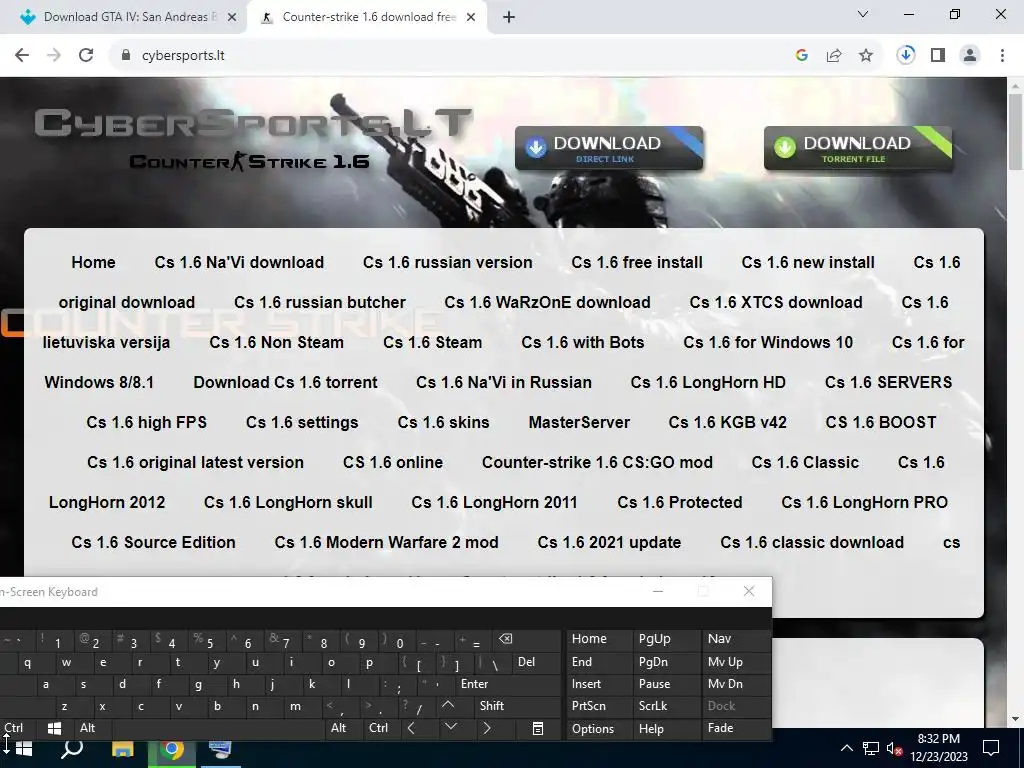Bookmark this page with the star icon
This screenshot has height=768, width=1024.
(x=866, y=56)
